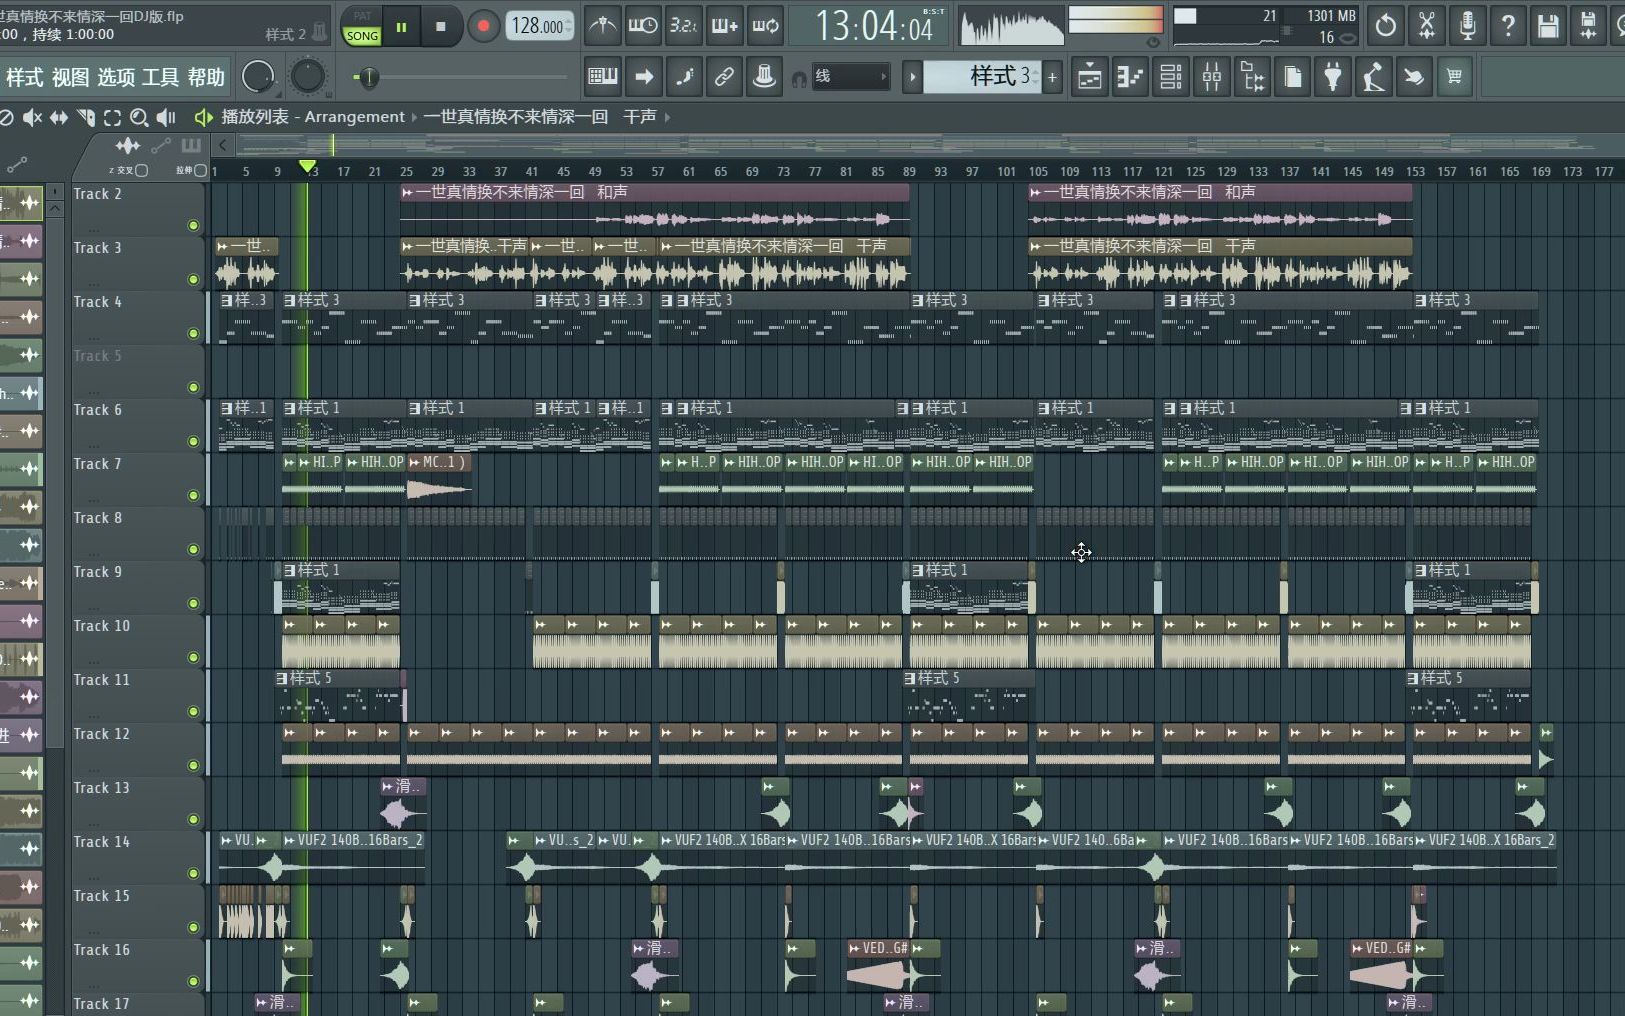Select pattern clip focus keyboard icon
This screenshot has height=1016, width=1625.
click(x=191, y=146)
